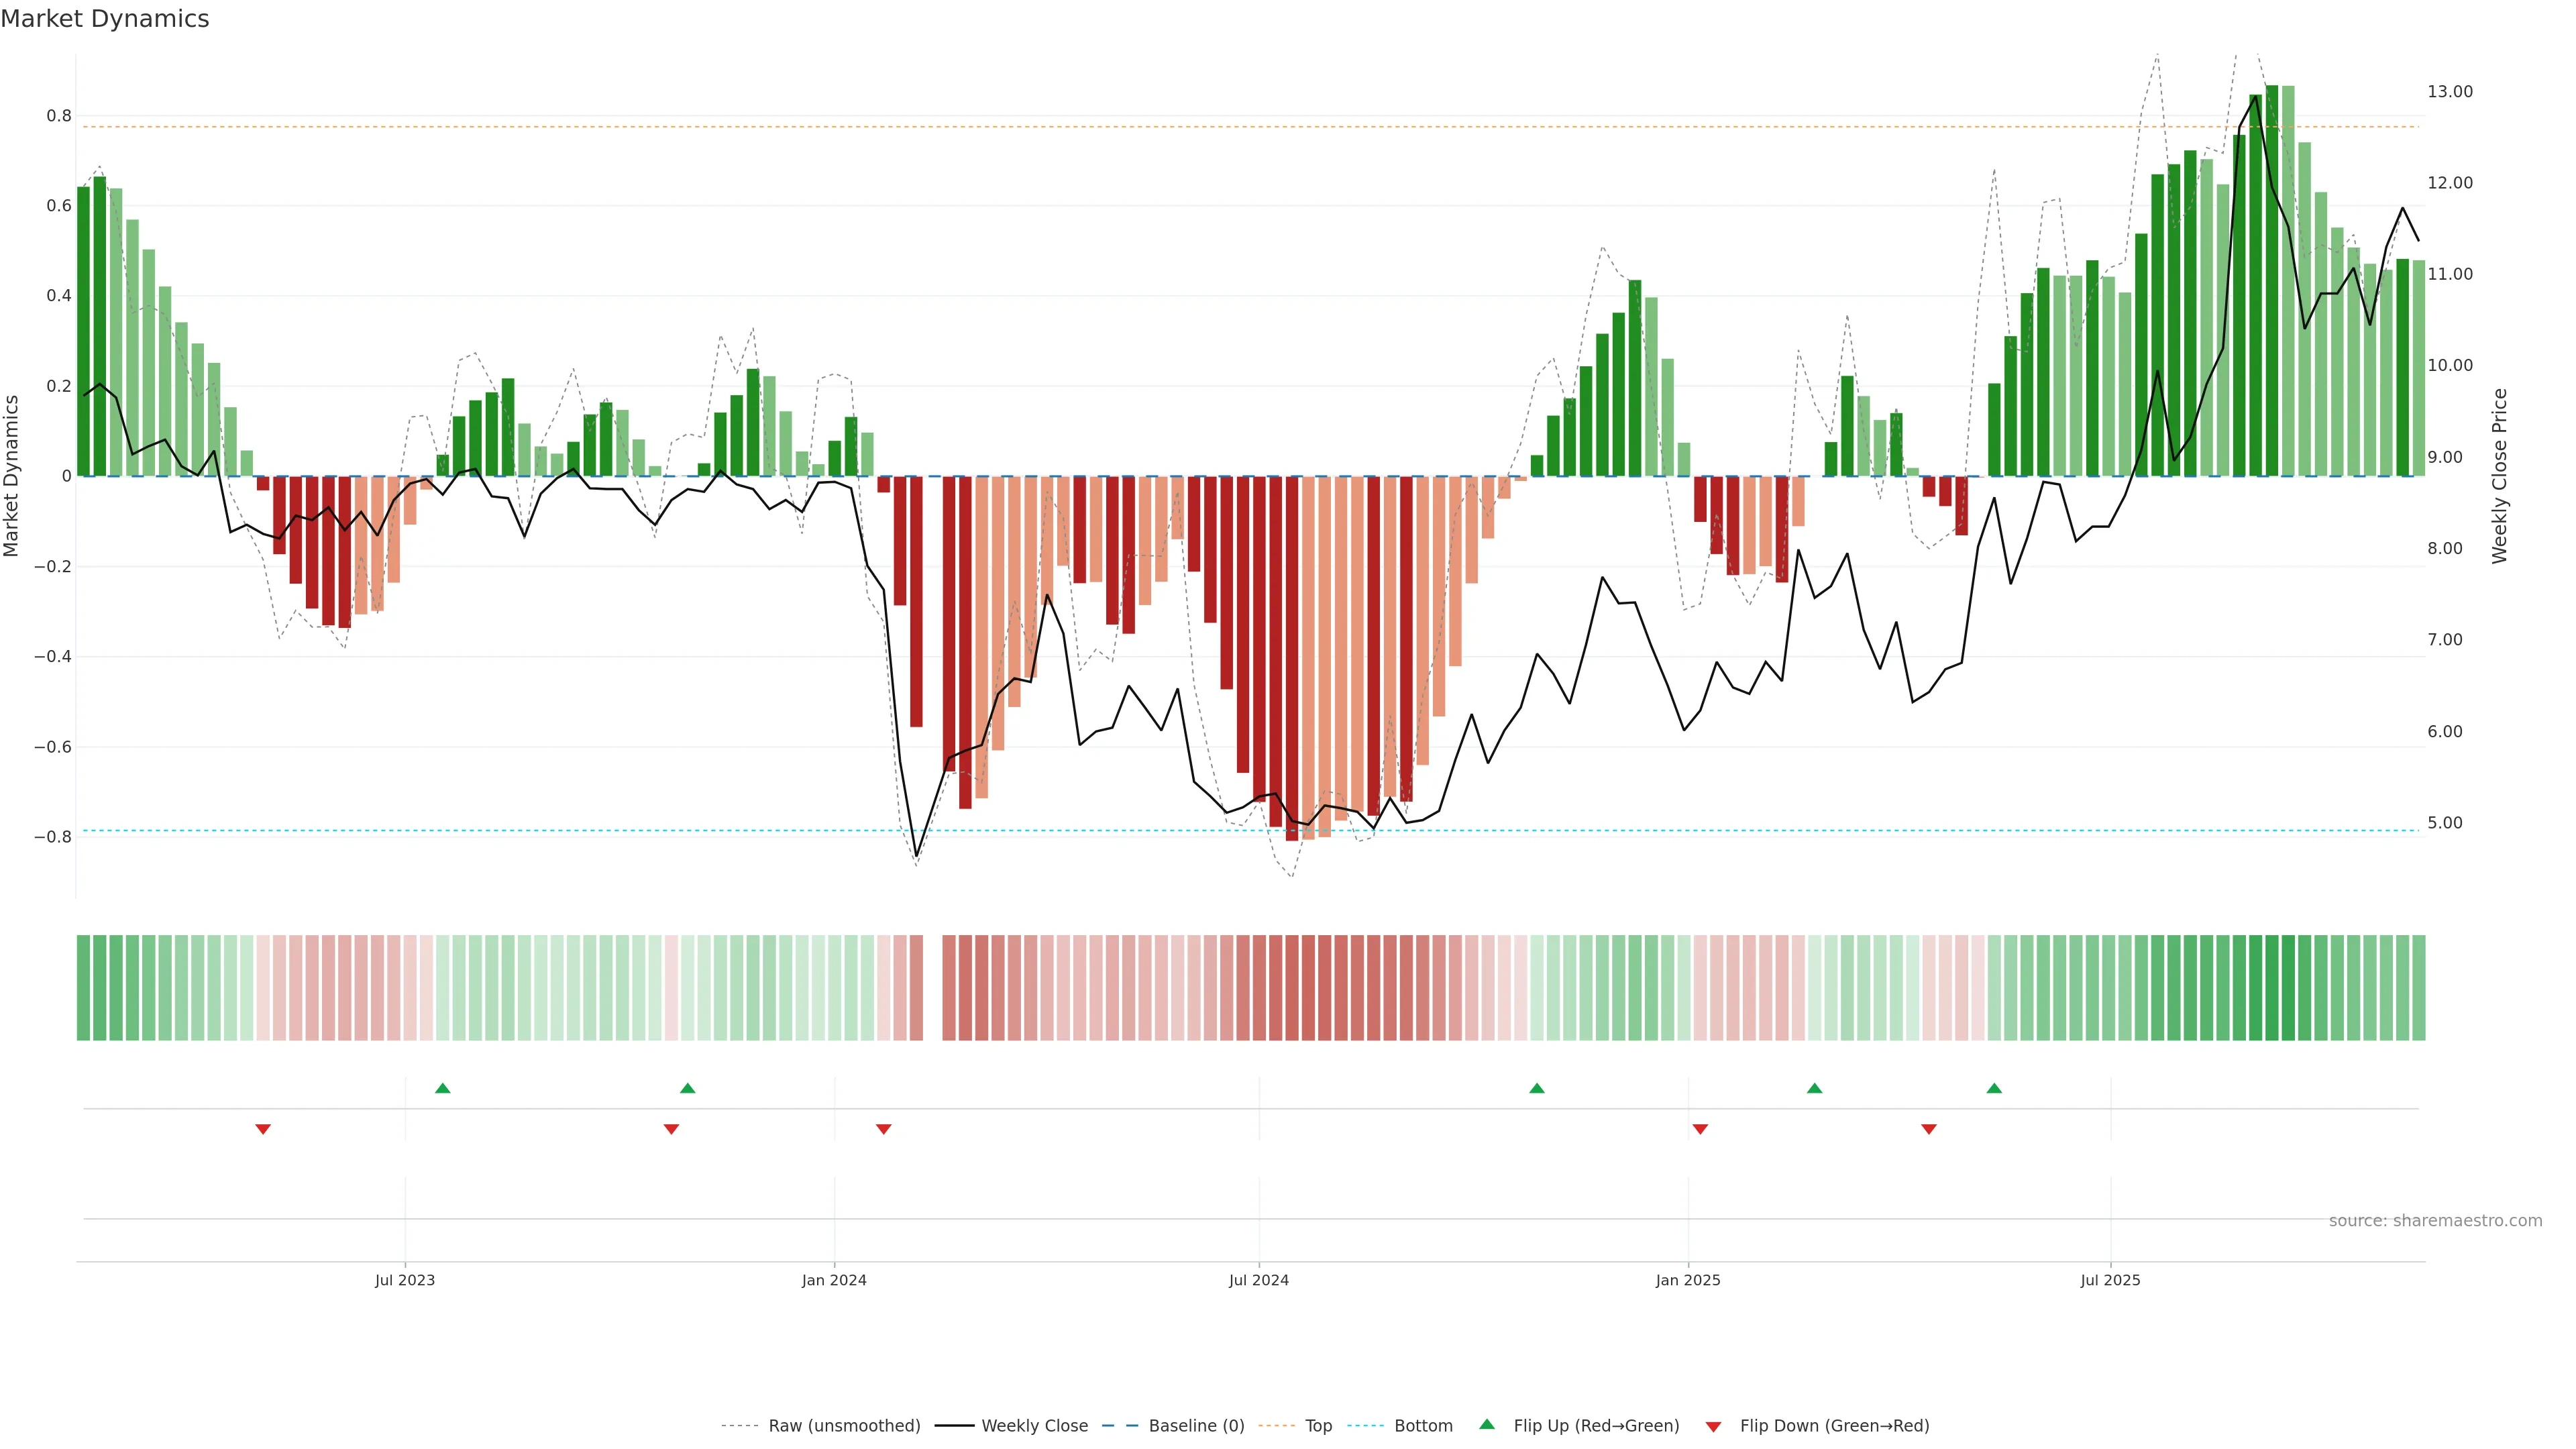Click the red flip-down marker just after Jan 2025
This screenshot has width=2576, height=1449.
pyautogui.click(x=1700, y=1129)
